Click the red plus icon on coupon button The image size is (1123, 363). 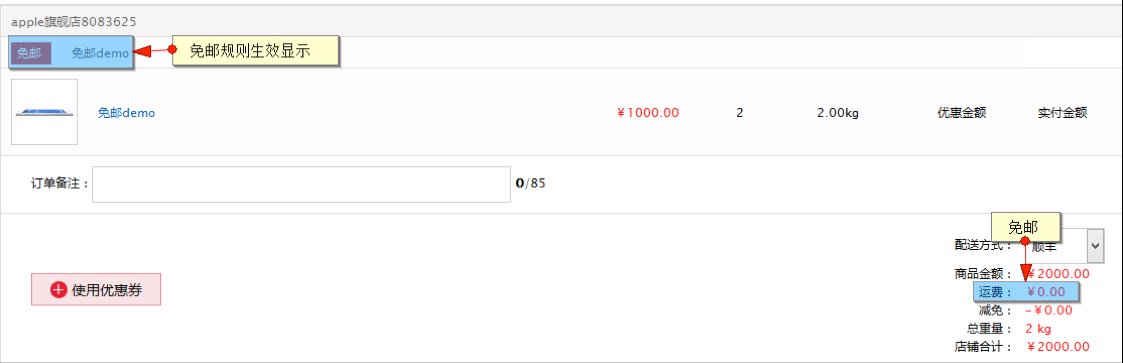point(58,289)
